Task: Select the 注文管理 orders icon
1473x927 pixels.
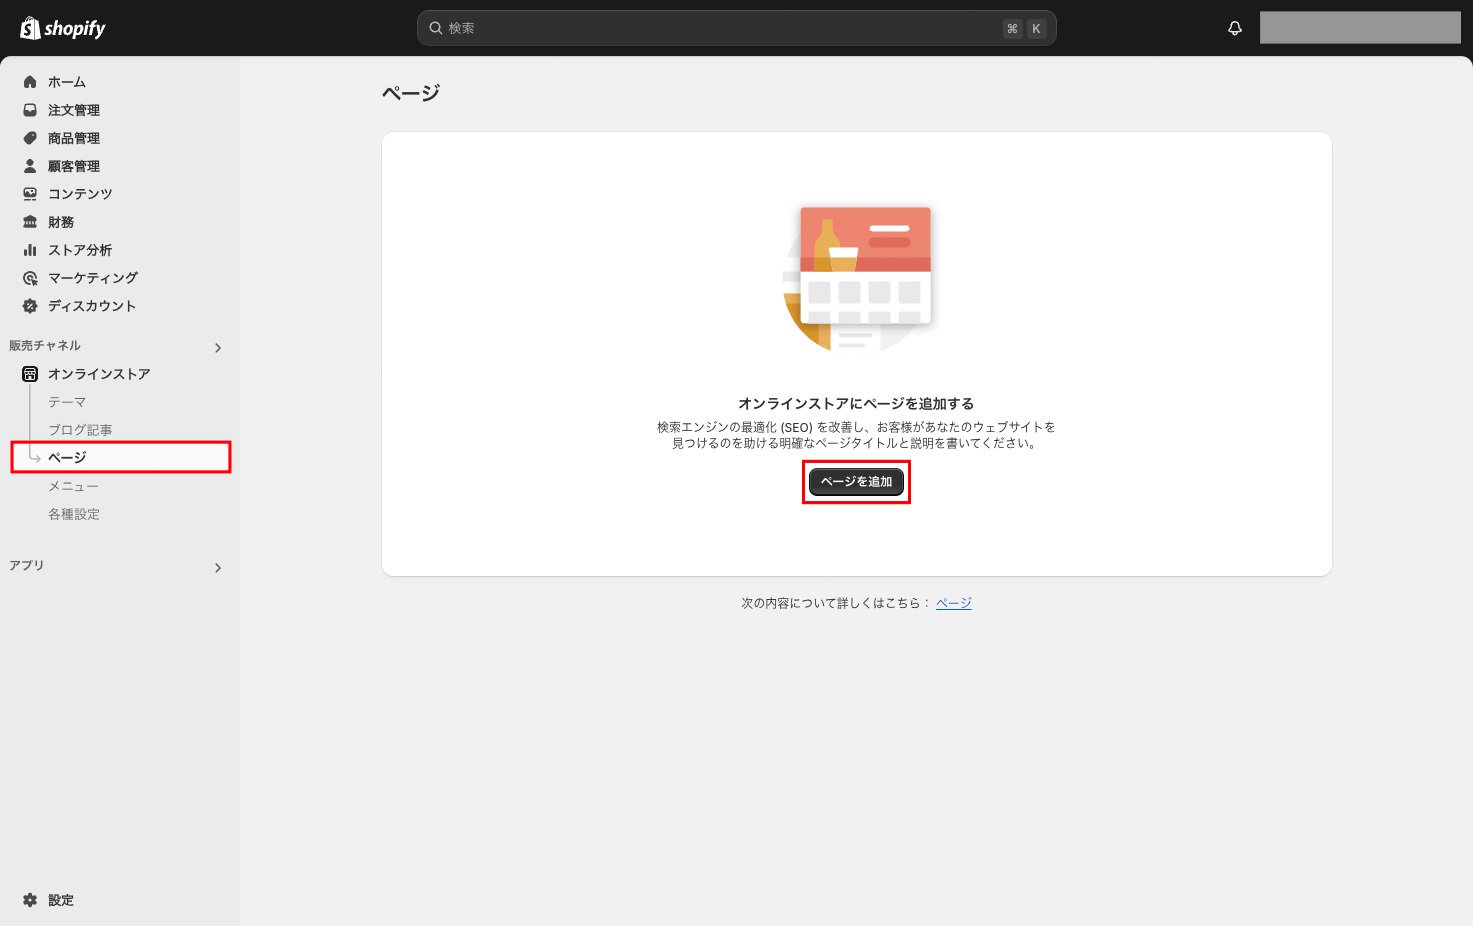Action: pos(30,110)
